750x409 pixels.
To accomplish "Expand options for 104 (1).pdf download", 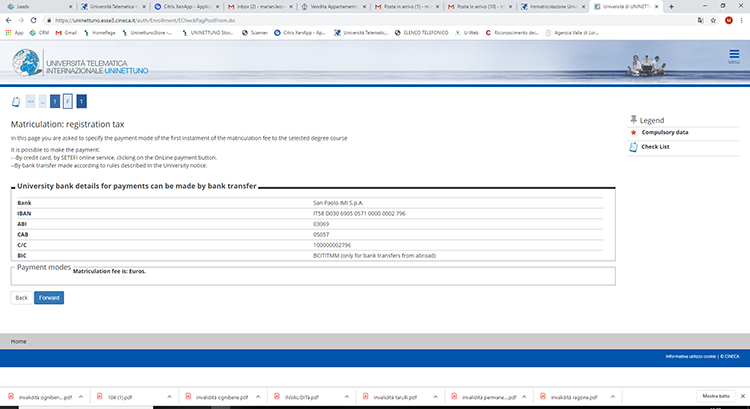I will point(170,397).
